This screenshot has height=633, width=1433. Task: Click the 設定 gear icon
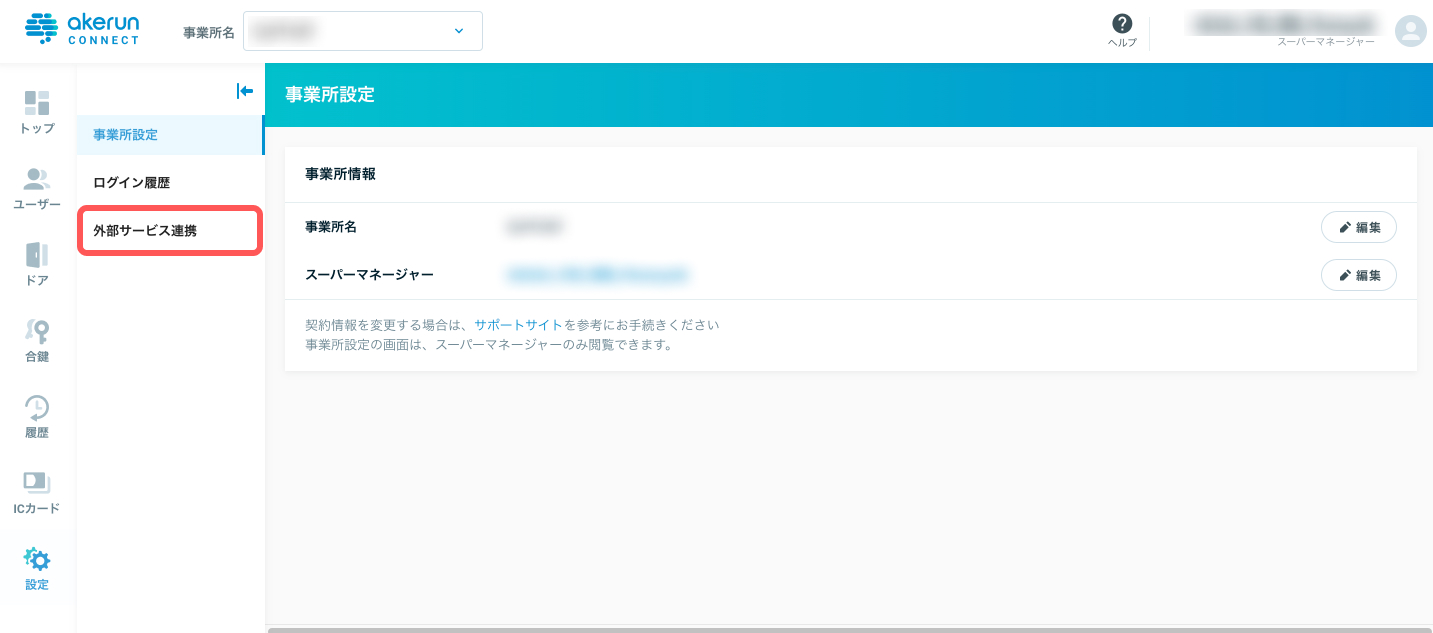(37, 560)
